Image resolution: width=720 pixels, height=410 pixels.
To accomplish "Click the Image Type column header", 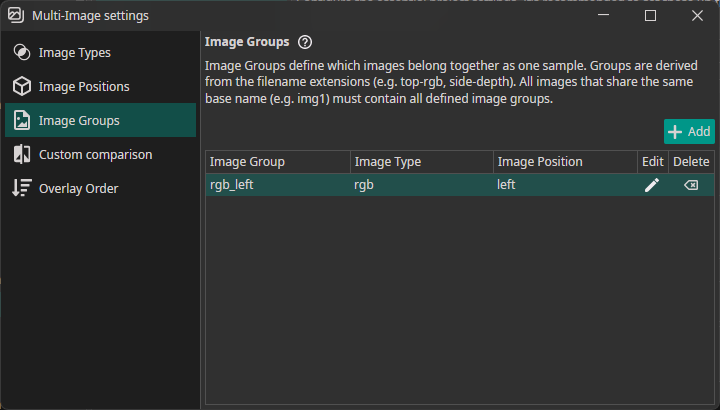I will (x=422, y=162).
